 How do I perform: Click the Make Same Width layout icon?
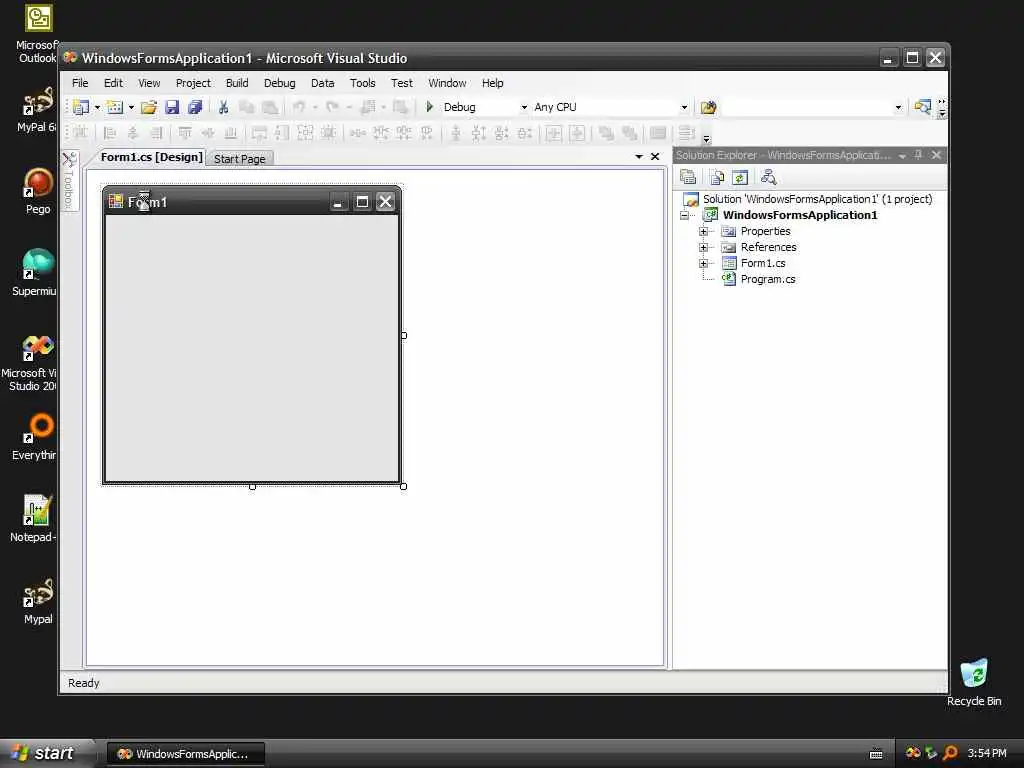[x=259, y=133]
